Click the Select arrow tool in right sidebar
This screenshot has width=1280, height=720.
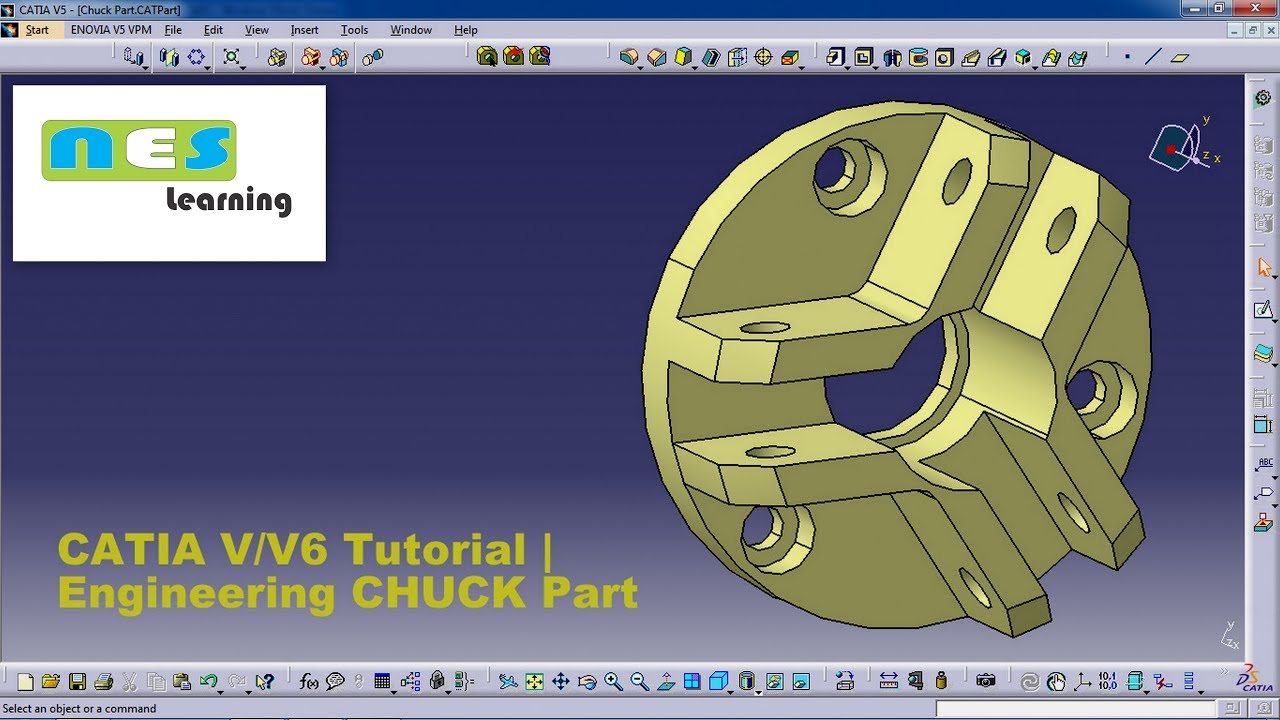[1263, 268]
